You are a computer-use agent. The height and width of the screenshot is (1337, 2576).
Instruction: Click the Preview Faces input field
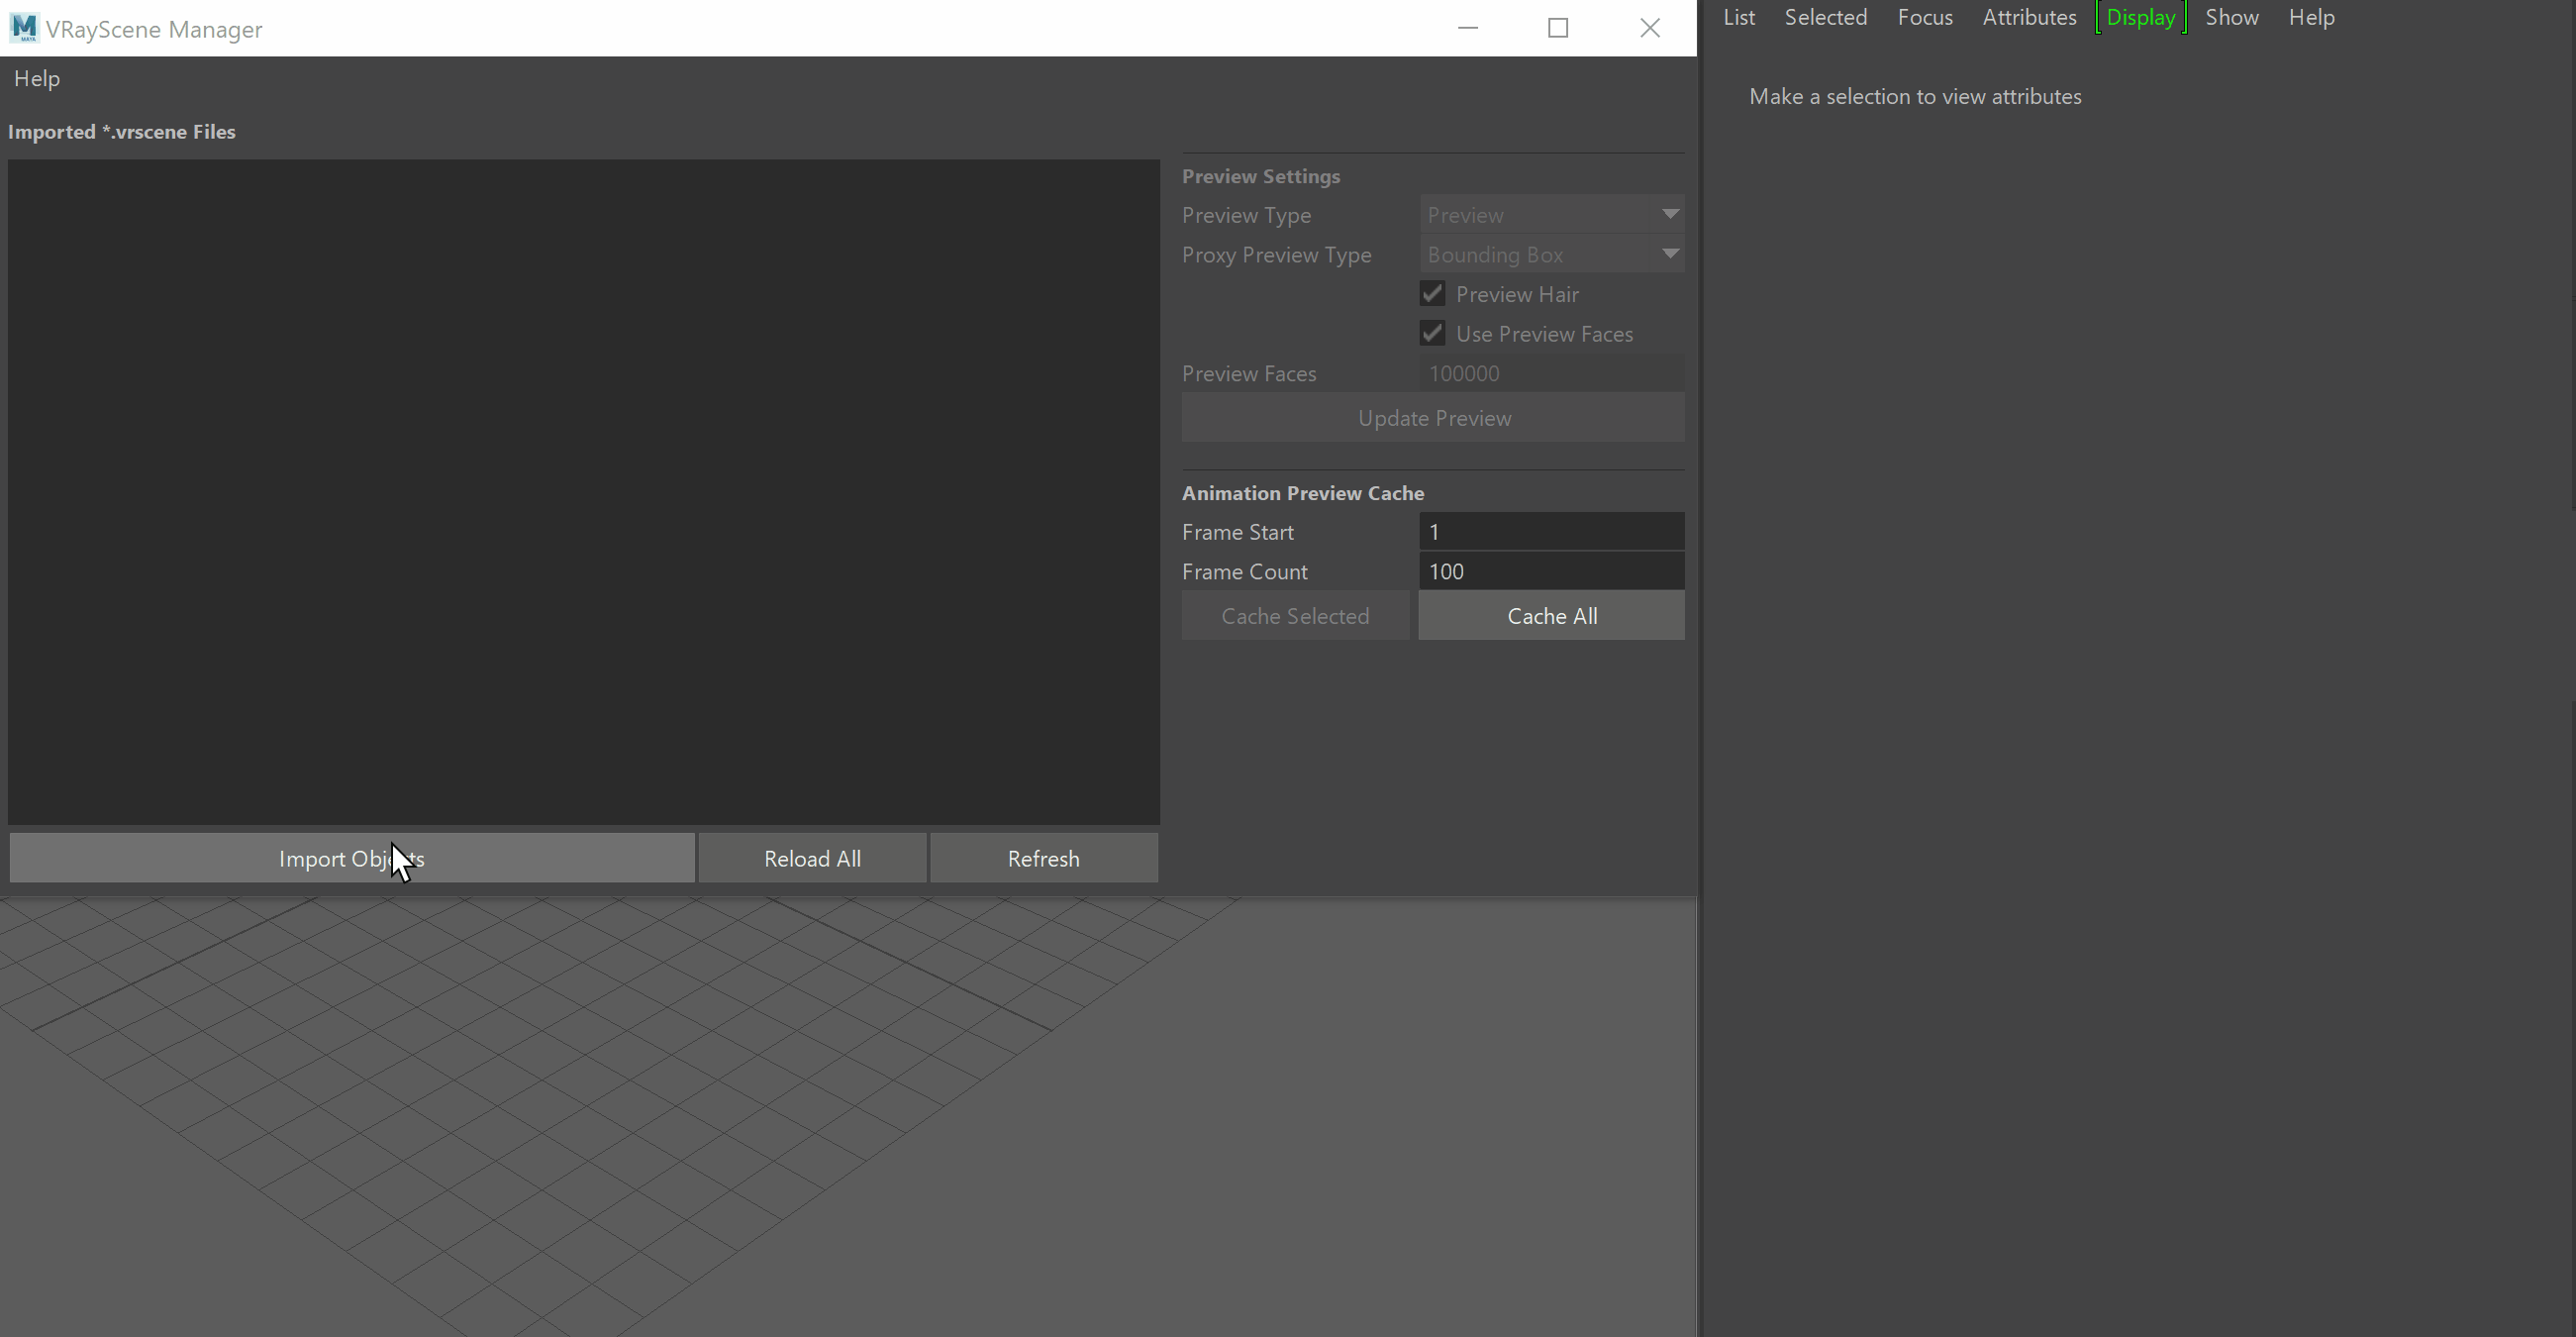pyautogui.click(x=1551, y=373)
